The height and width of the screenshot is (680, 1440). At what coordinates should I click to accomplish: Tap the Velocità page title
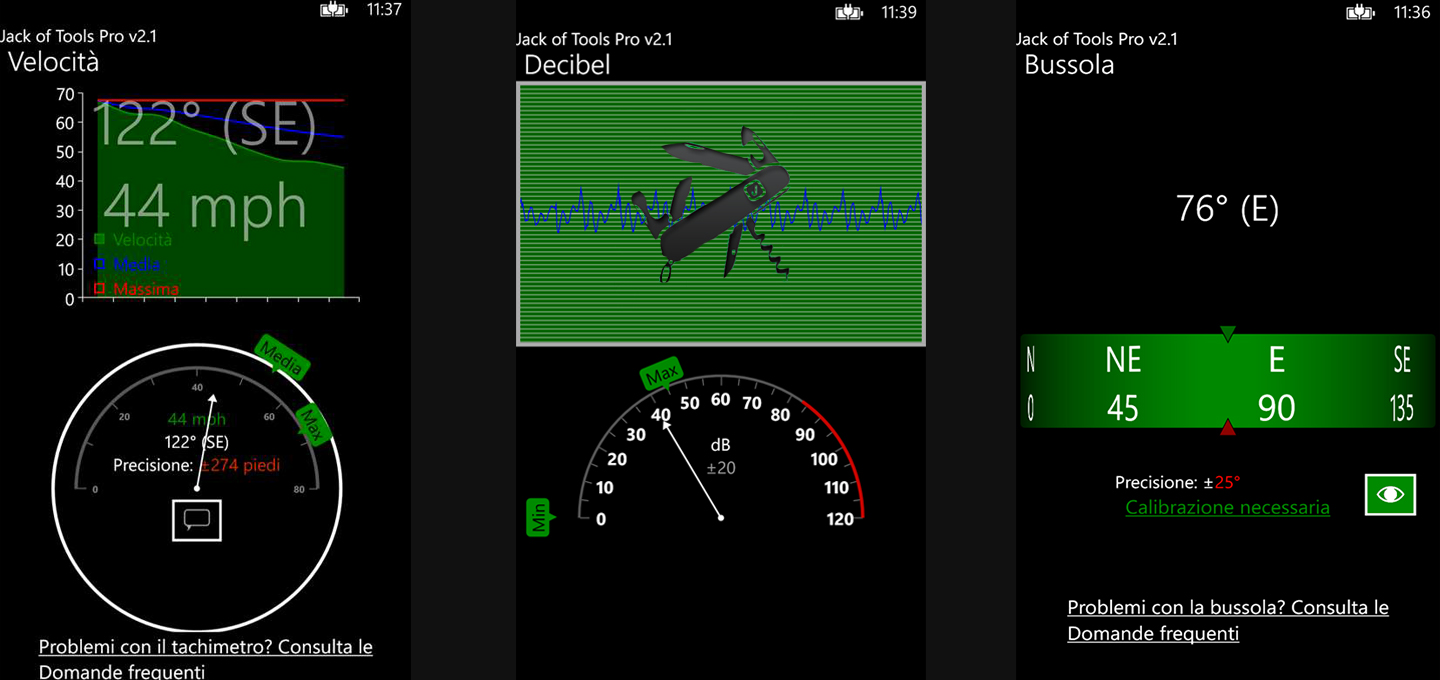click(x=54, y=62)
